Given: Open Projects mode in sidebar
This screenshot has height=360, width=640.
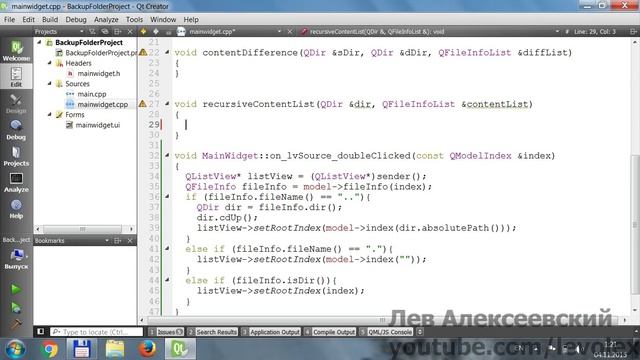Looking at the screenshot, I should point(16,156).
